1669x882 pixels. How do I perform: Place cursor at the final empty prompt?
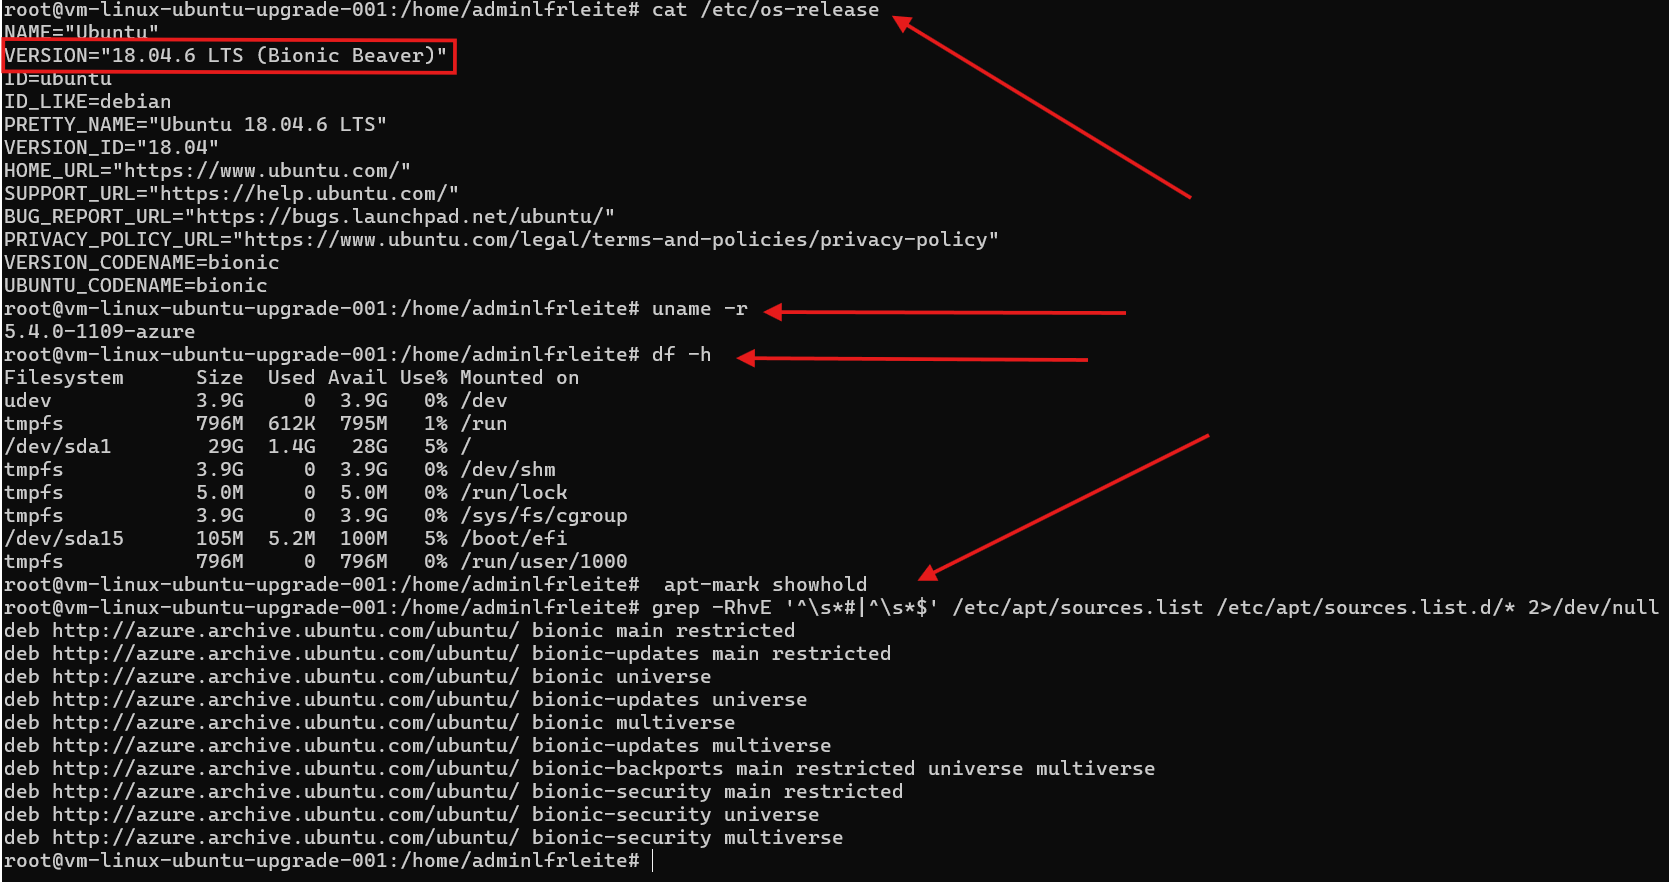click(x=652, y=861)
